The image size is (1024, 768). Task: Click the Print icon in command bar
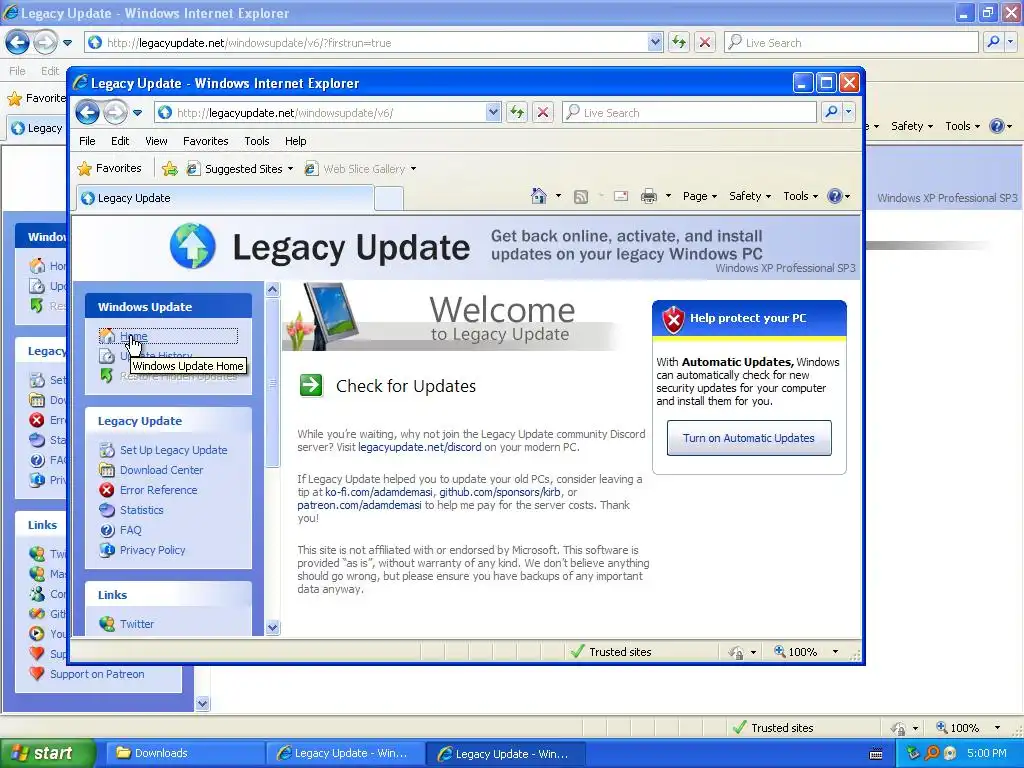point(648,196)
